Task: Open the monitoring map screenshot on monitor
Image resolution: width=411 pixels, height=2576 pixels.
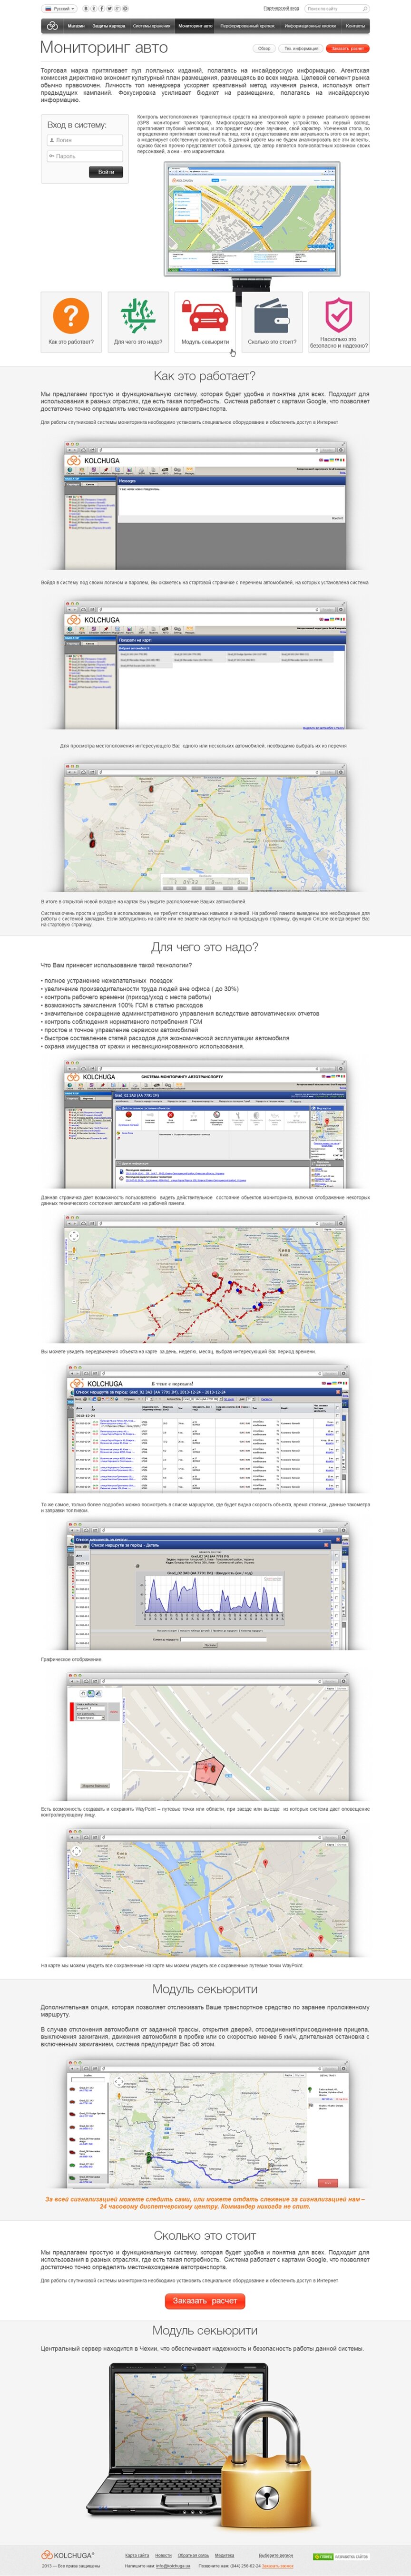Action: [x=252, y=220]
